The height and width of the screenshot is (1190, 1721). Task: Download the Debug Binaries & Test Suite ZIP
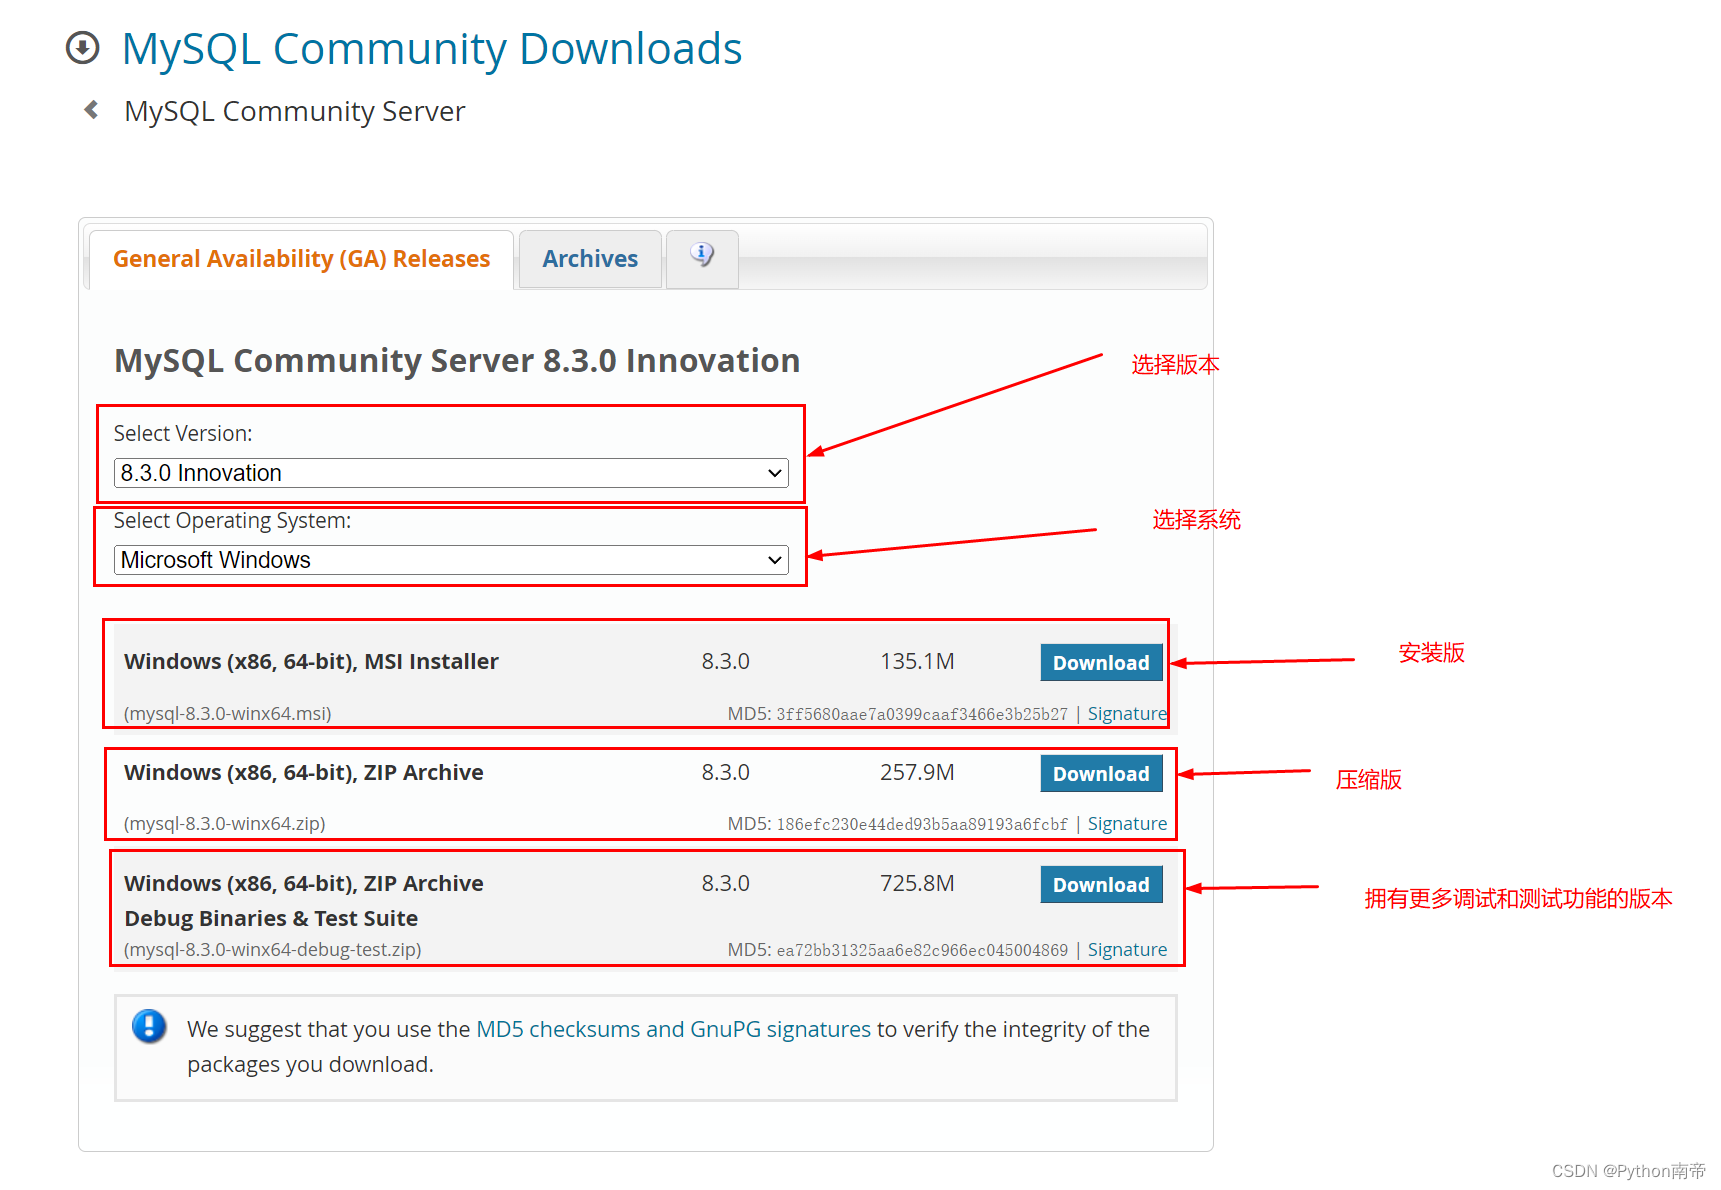pyautogui.click(x=1101, y=885)
